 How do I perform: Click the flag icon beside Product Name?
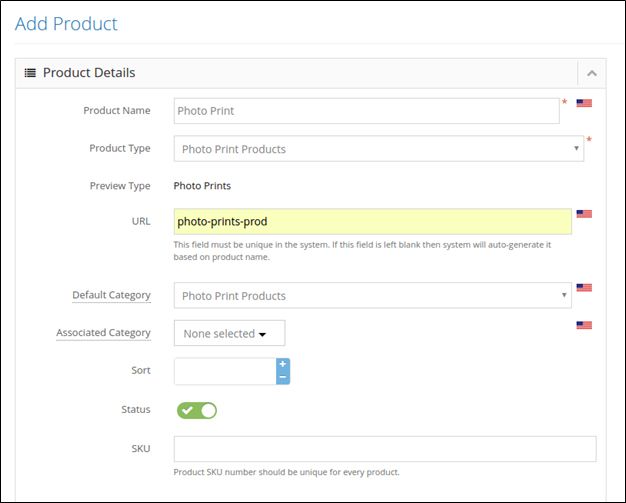[584, 103]
